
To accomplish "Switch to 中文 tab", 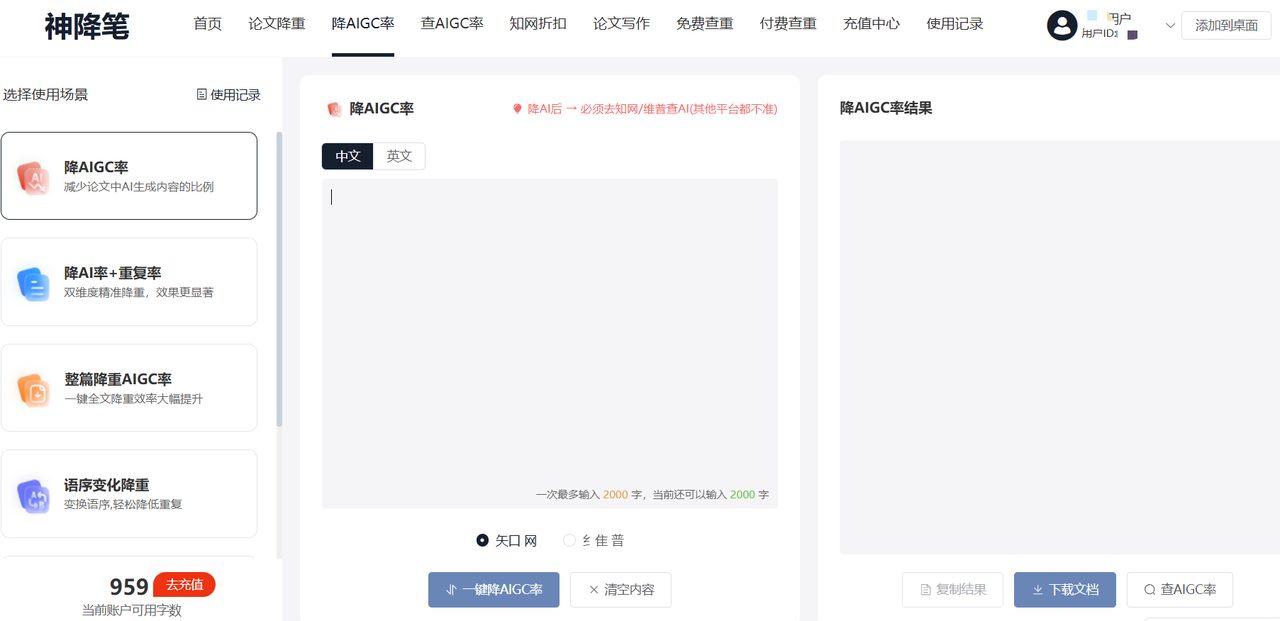I will pos(348,156).
